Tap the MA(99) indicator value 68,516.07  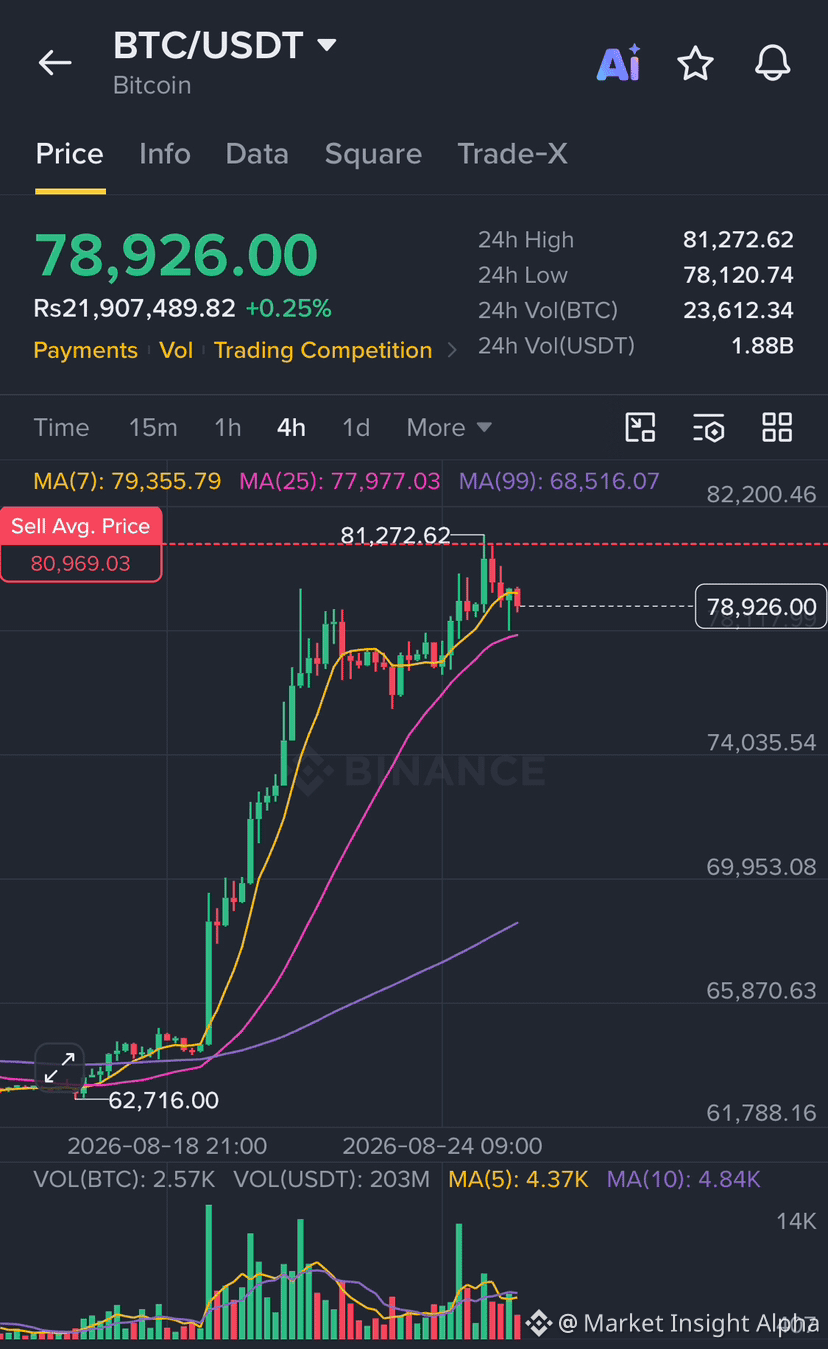tap(559, 481)
